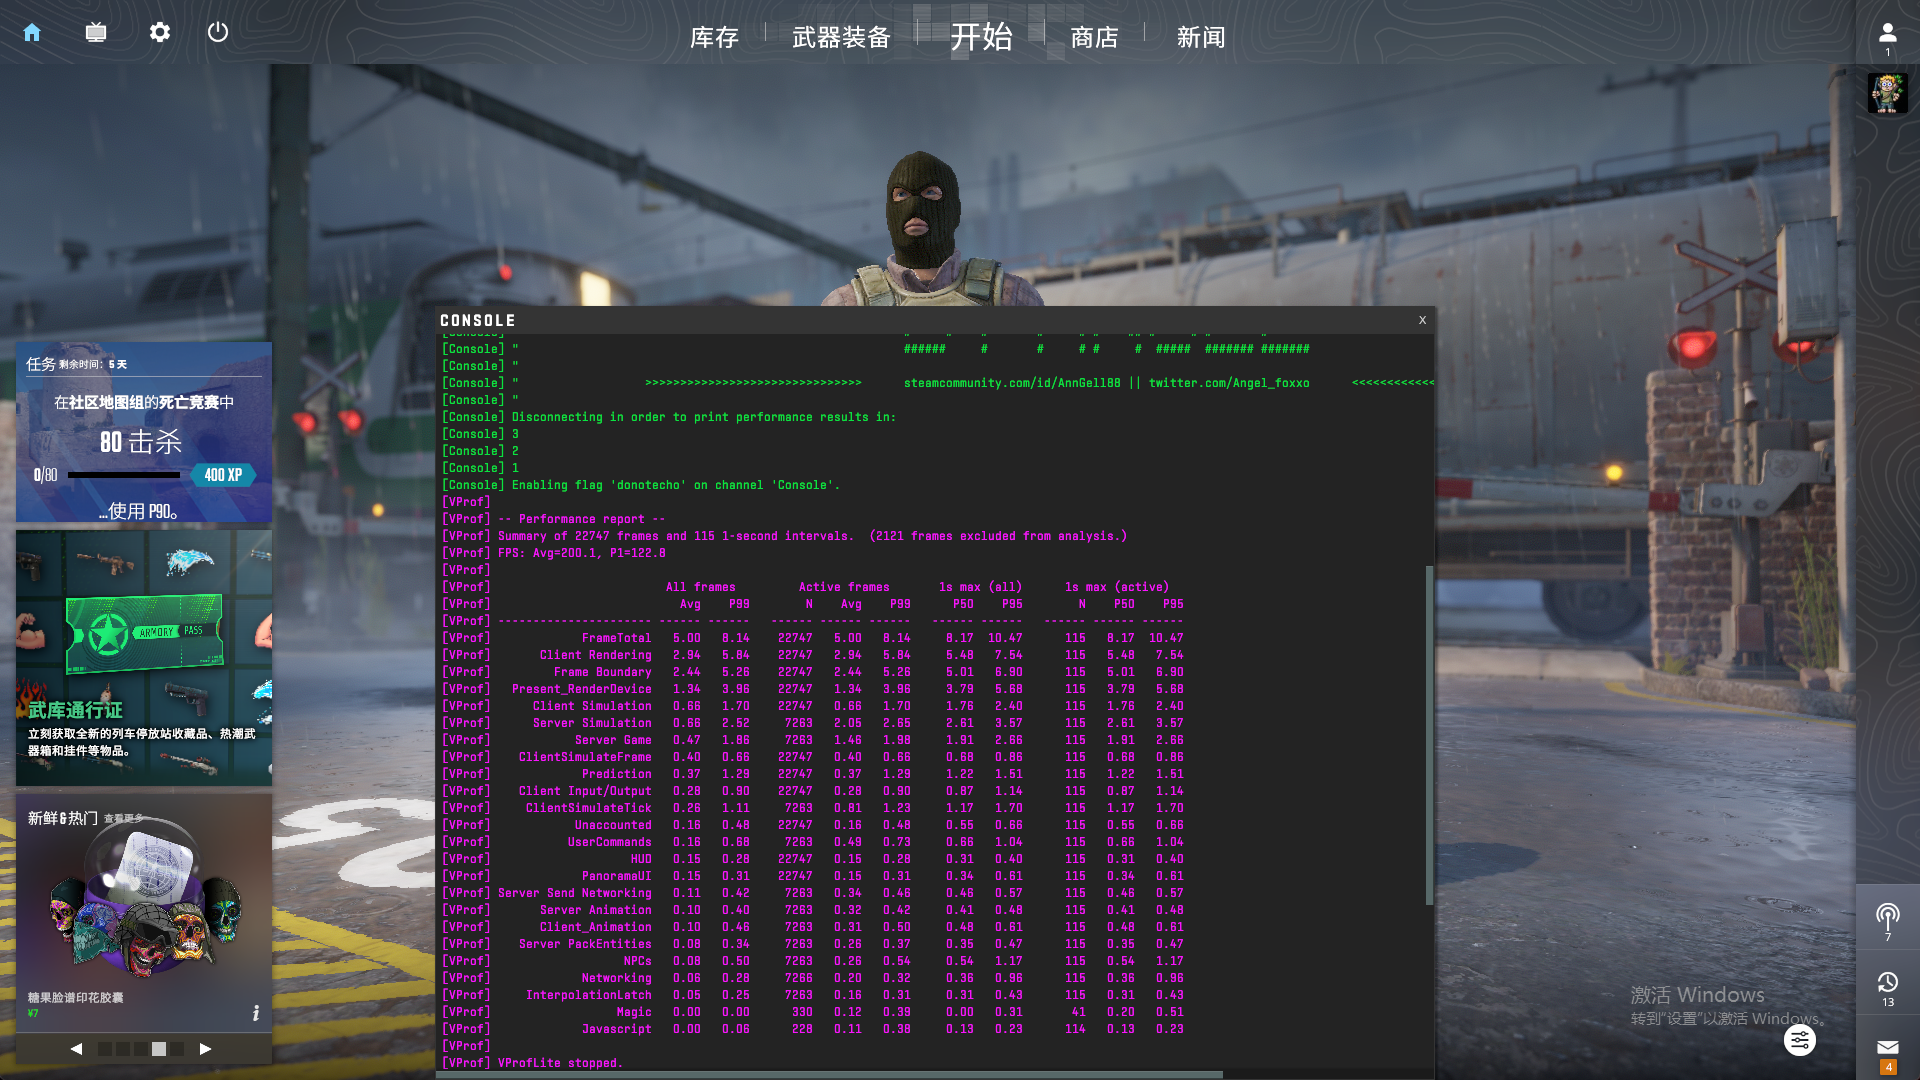Click the InterpolationLatch row label
The height and width of the screenshot is (1080, 1920).
pos(589,995)
